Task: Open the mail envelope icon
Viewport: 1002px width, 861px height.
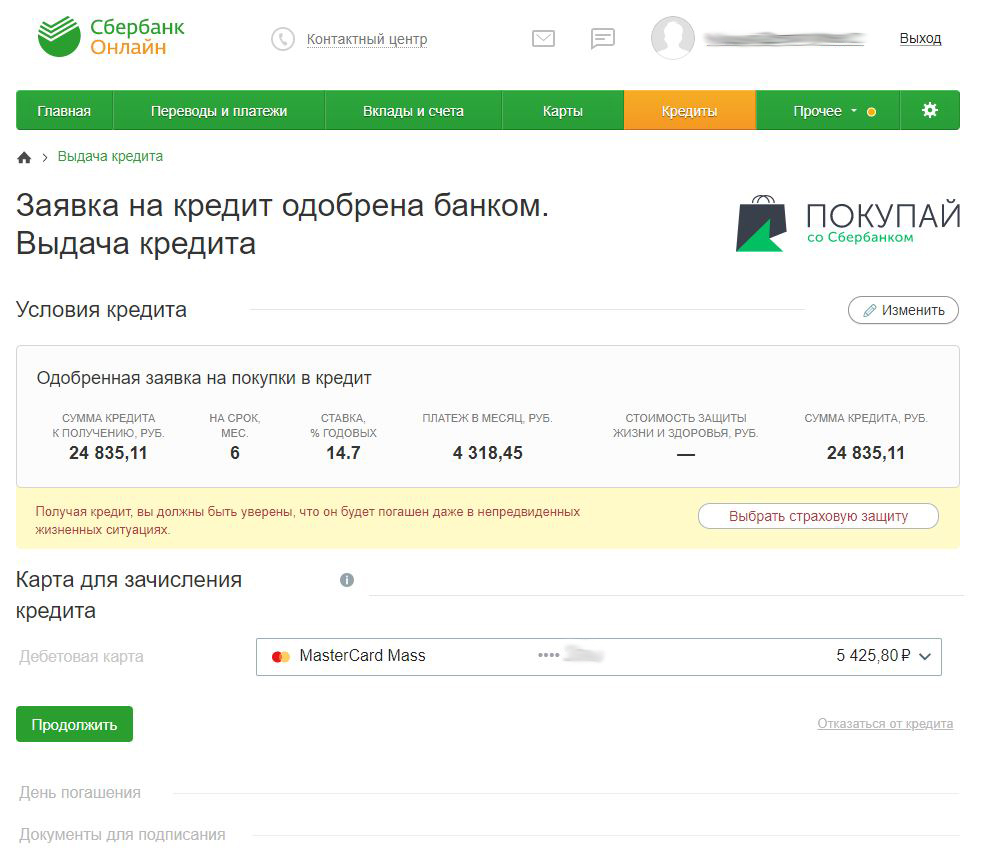Action: click(543, 38)
